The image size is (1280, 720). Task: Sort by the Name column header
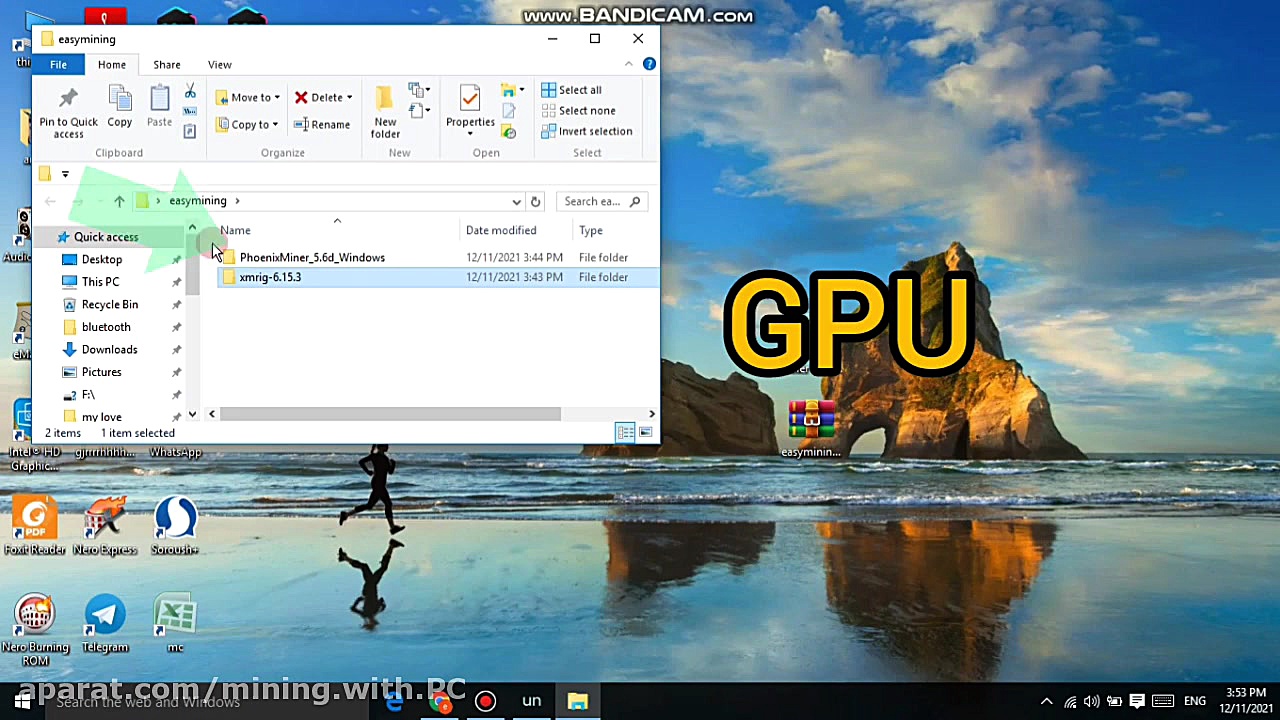click(x=235, y=231)
